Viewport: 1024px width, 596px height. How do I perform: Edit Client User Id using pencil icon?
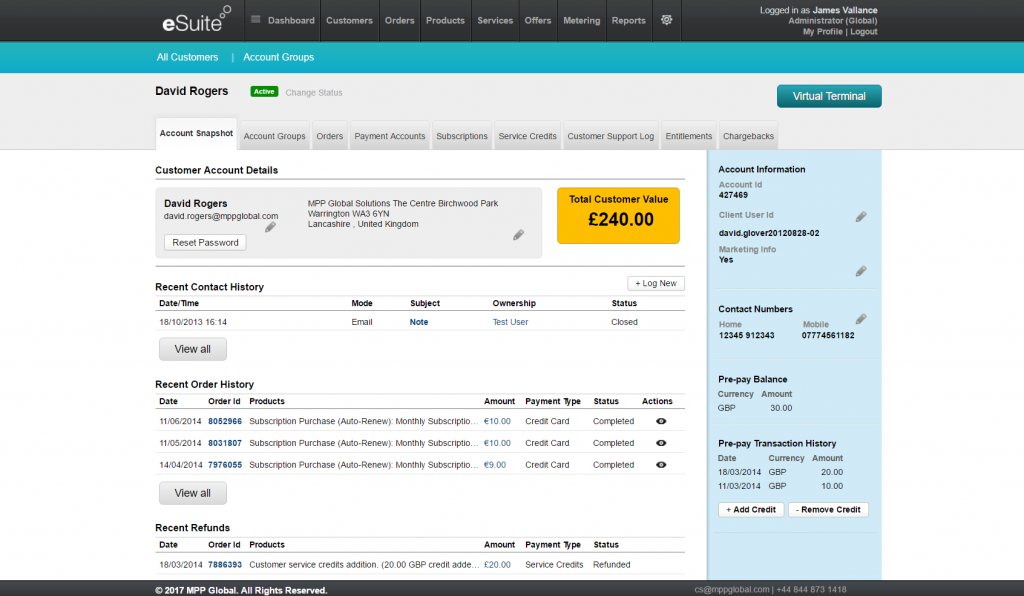[x=861, y=217]
